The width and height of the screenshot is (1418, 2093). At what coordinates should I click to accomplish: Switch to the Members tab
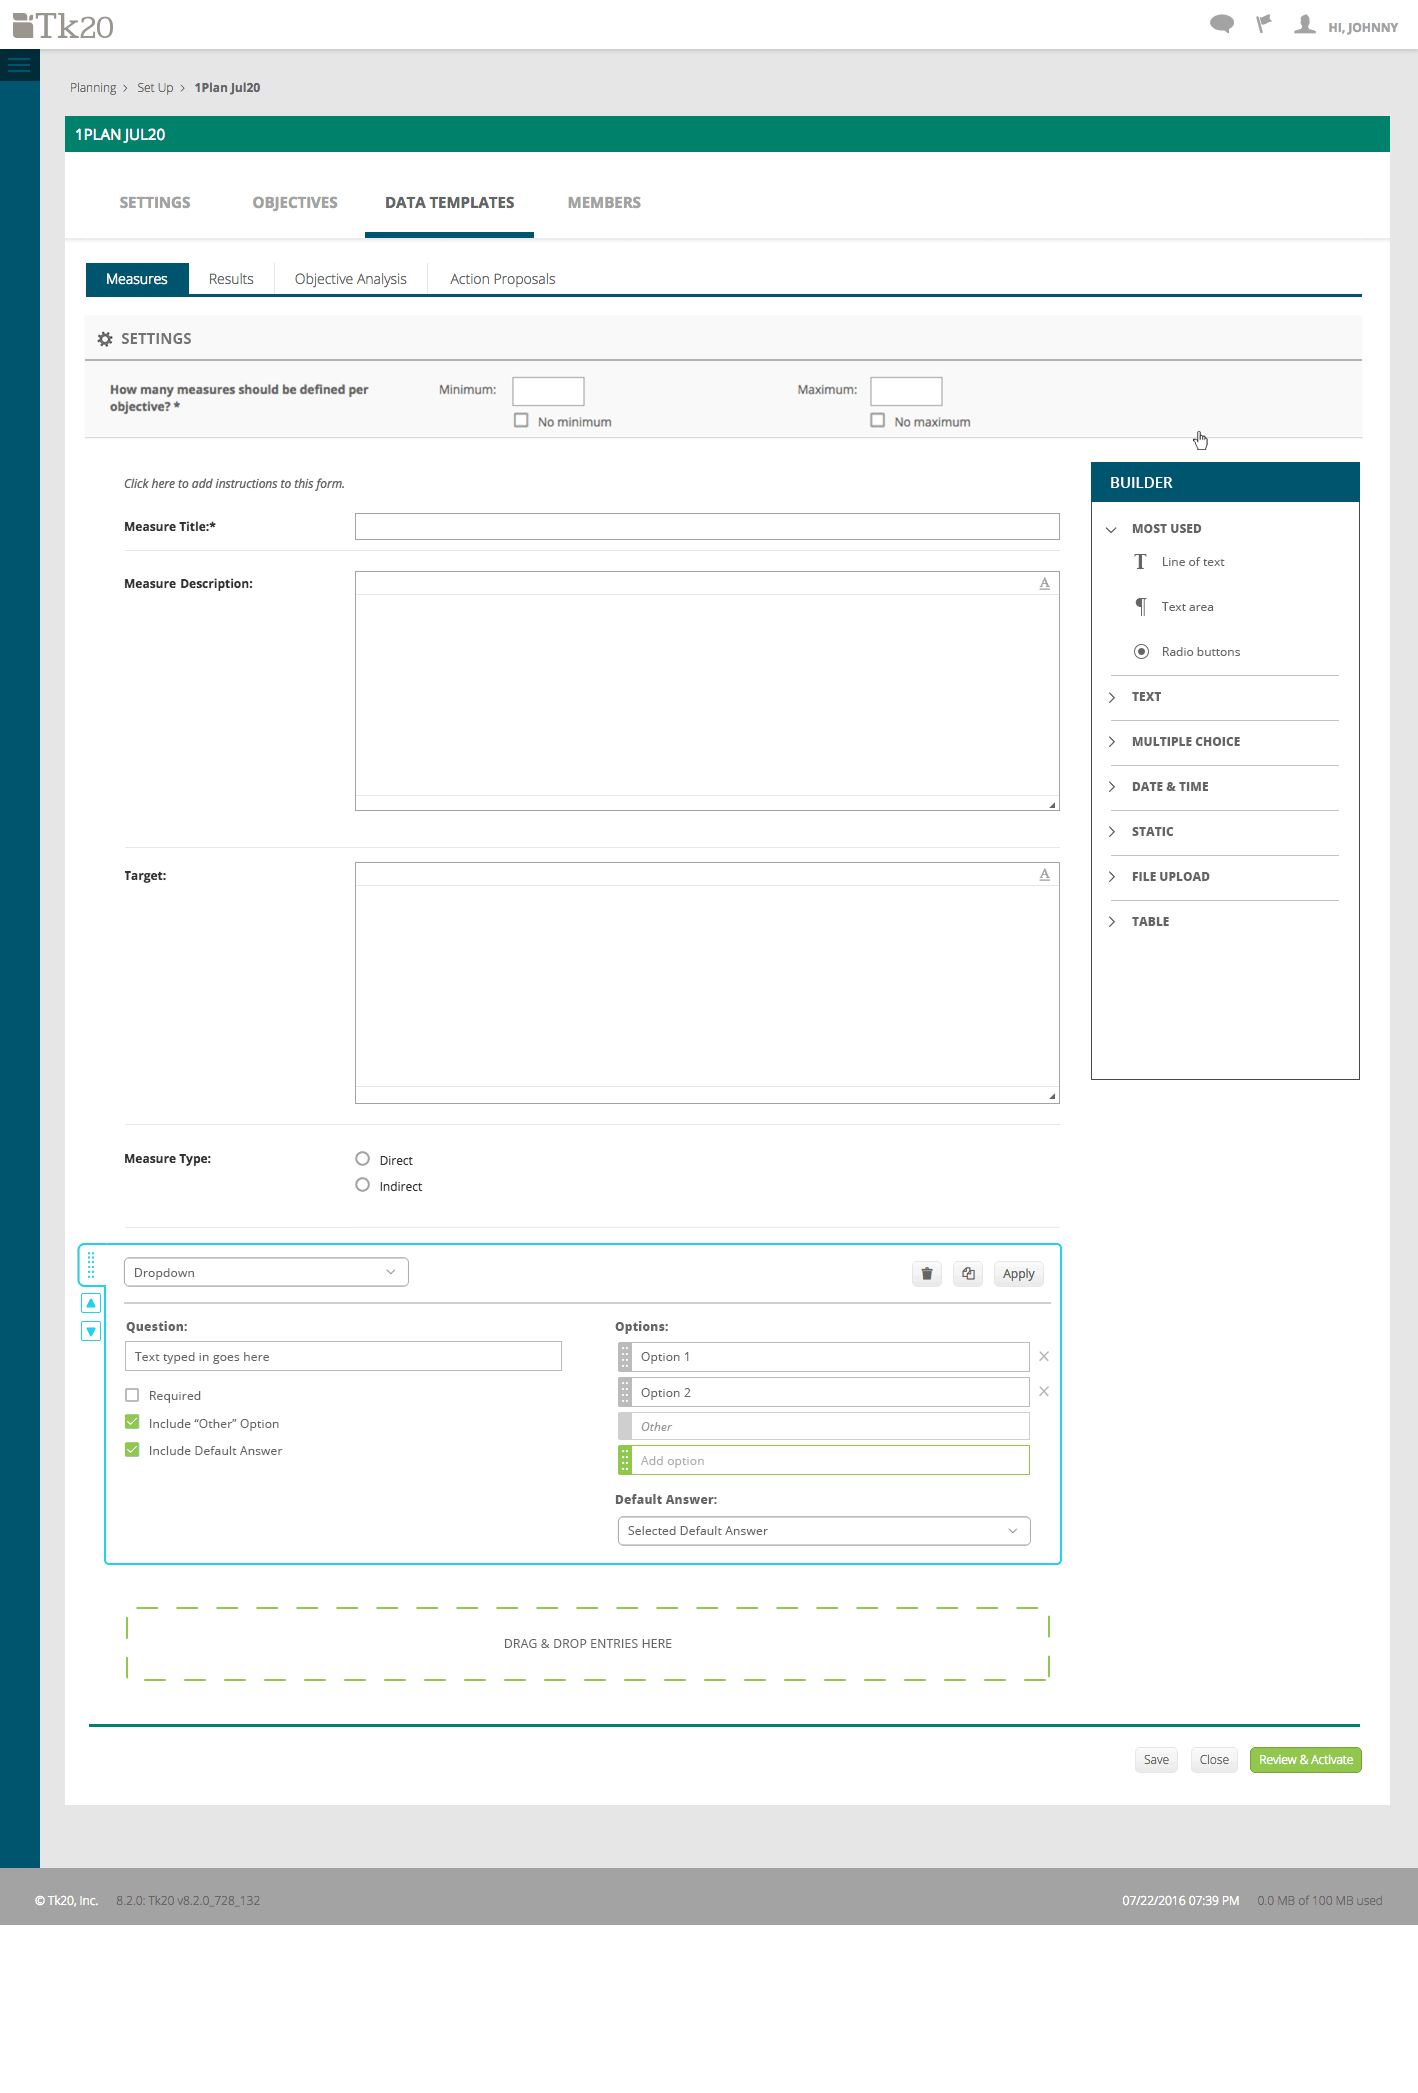tap(604, 203)
